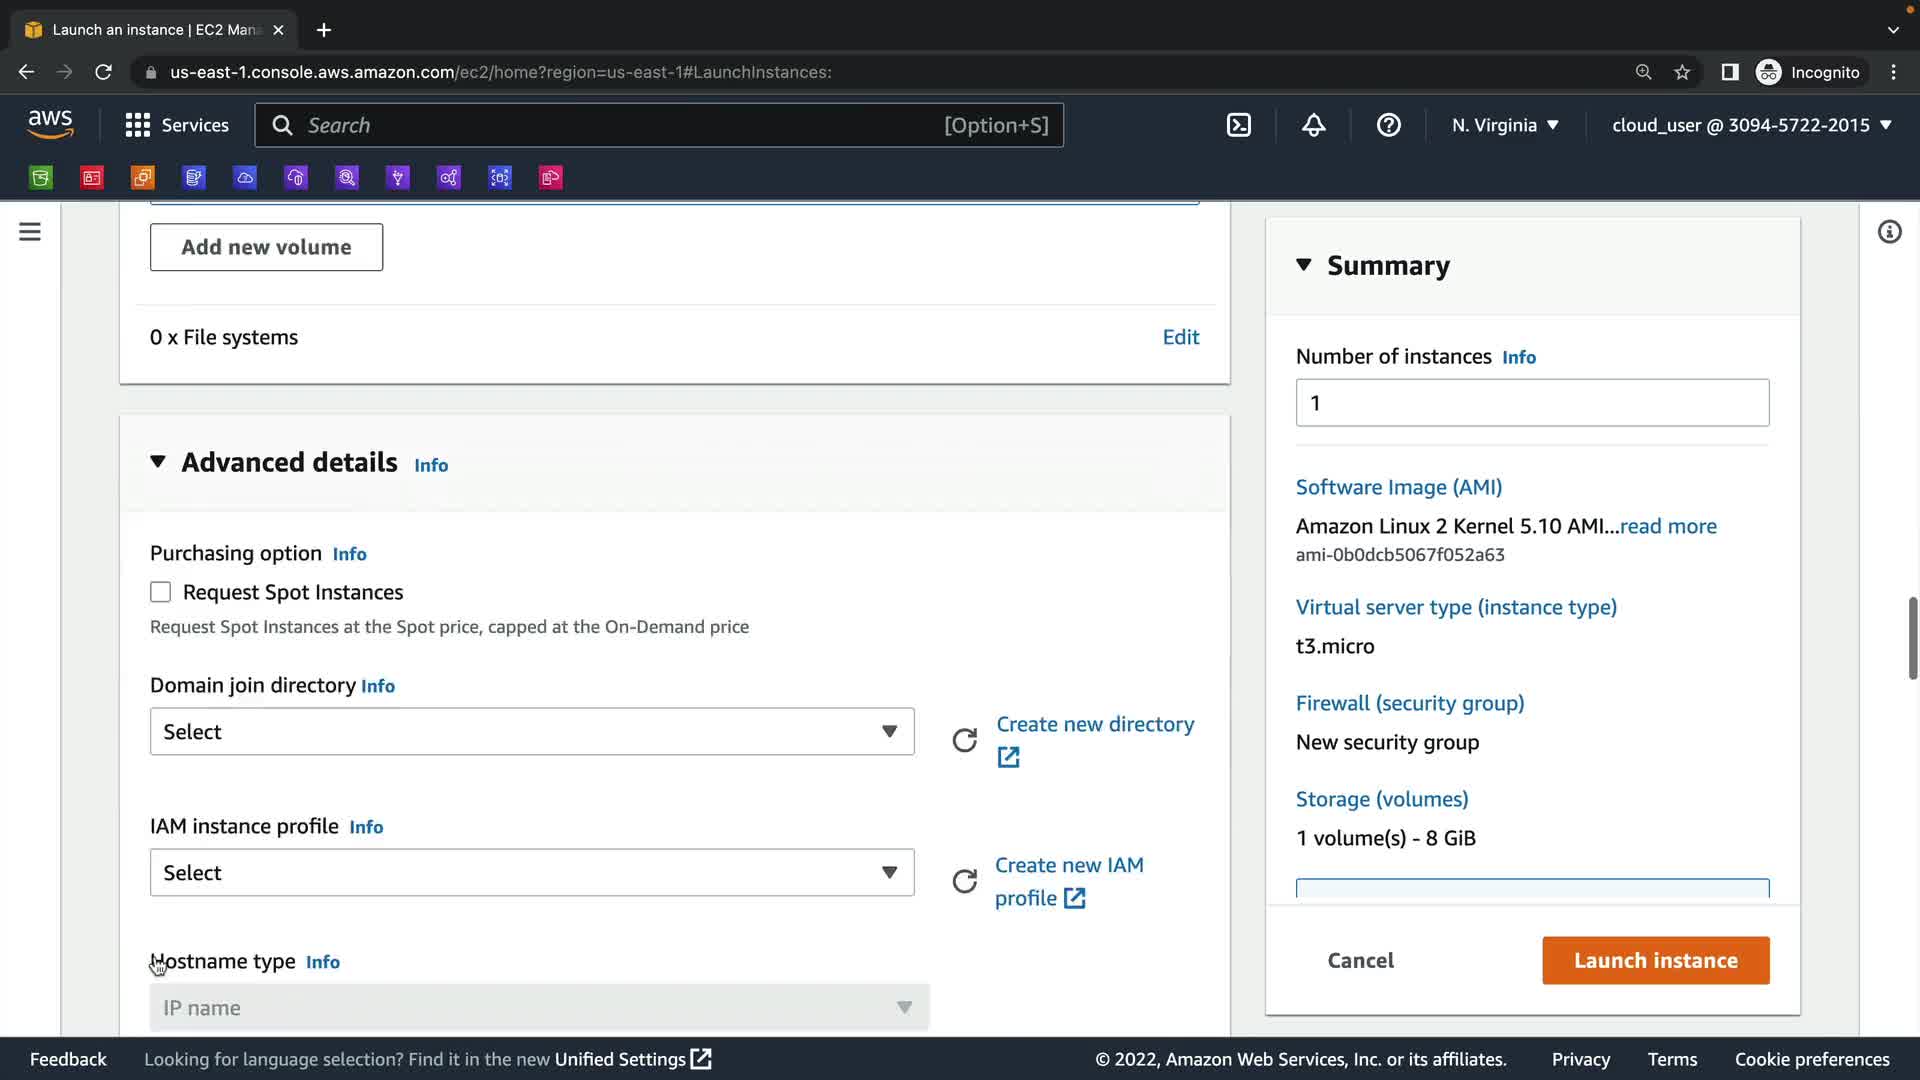The width and height of the screenshot is (1920, 1080).
Task: Collapse the Summary panel
Action: pos(1304,265)
